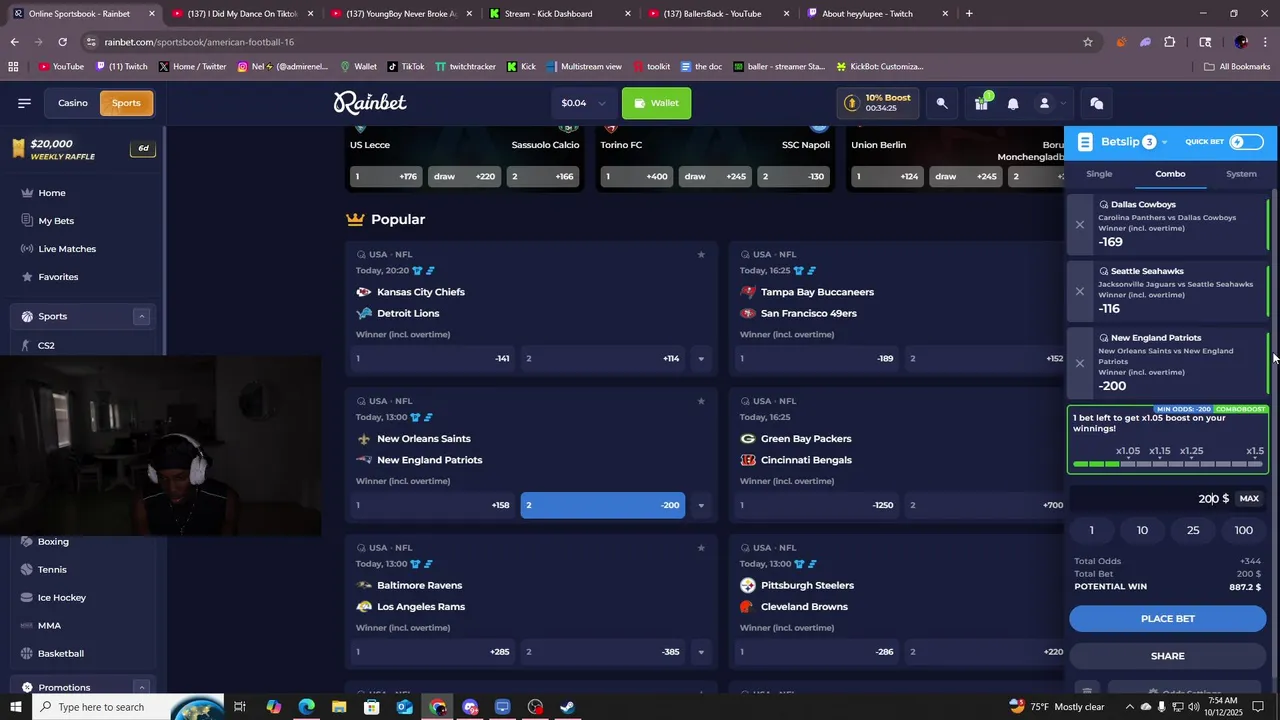Open the notifications bell
This screenshot has width=1280, height=720.
coord(1013,103)
